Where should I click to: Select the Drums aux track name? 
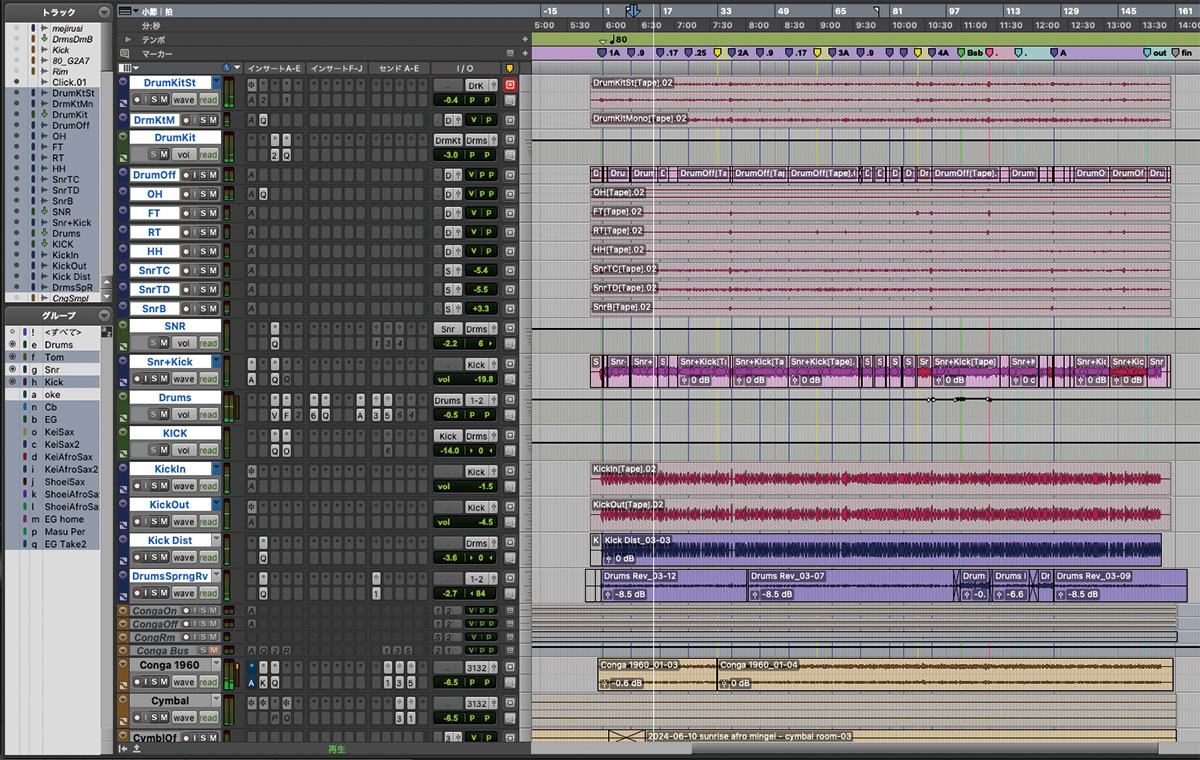click(174, 397)
